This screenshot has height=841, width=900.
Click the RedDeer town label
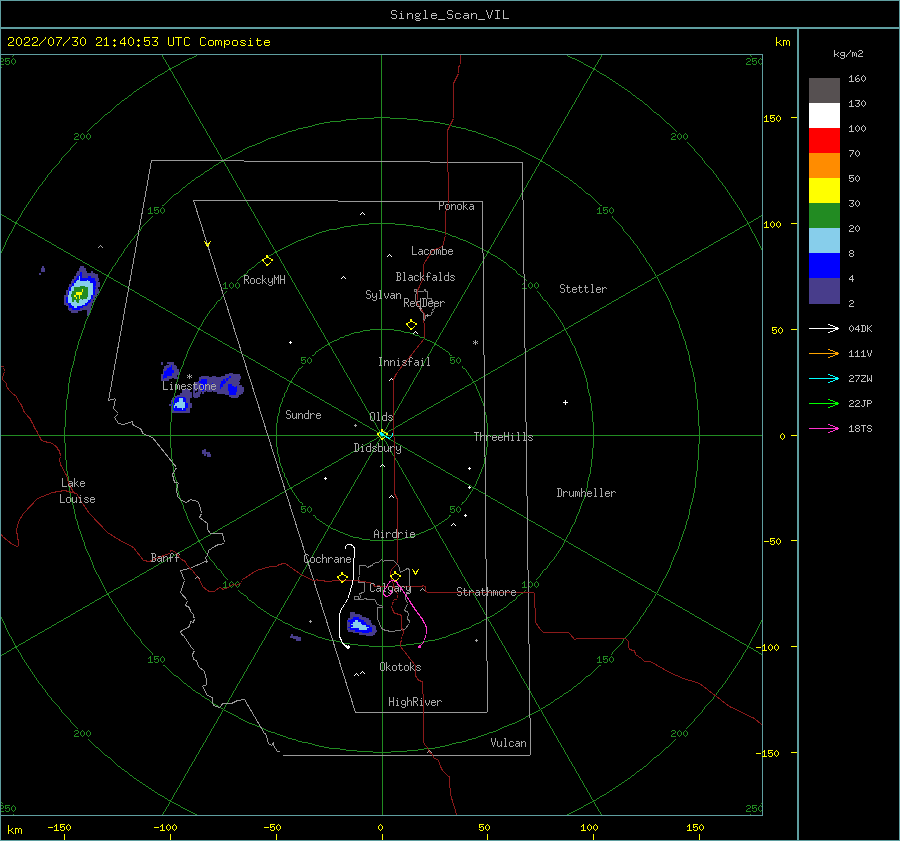click(424, 303)
